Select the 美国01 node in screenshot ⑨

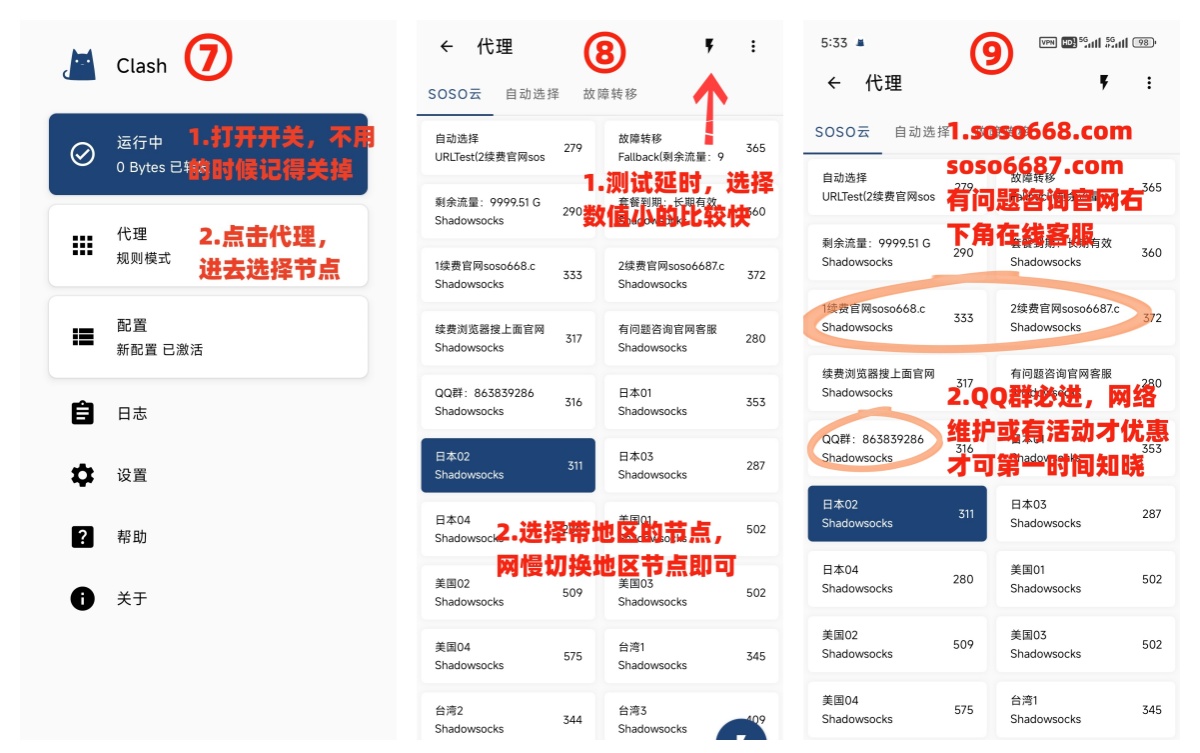tap(1085, 579)
